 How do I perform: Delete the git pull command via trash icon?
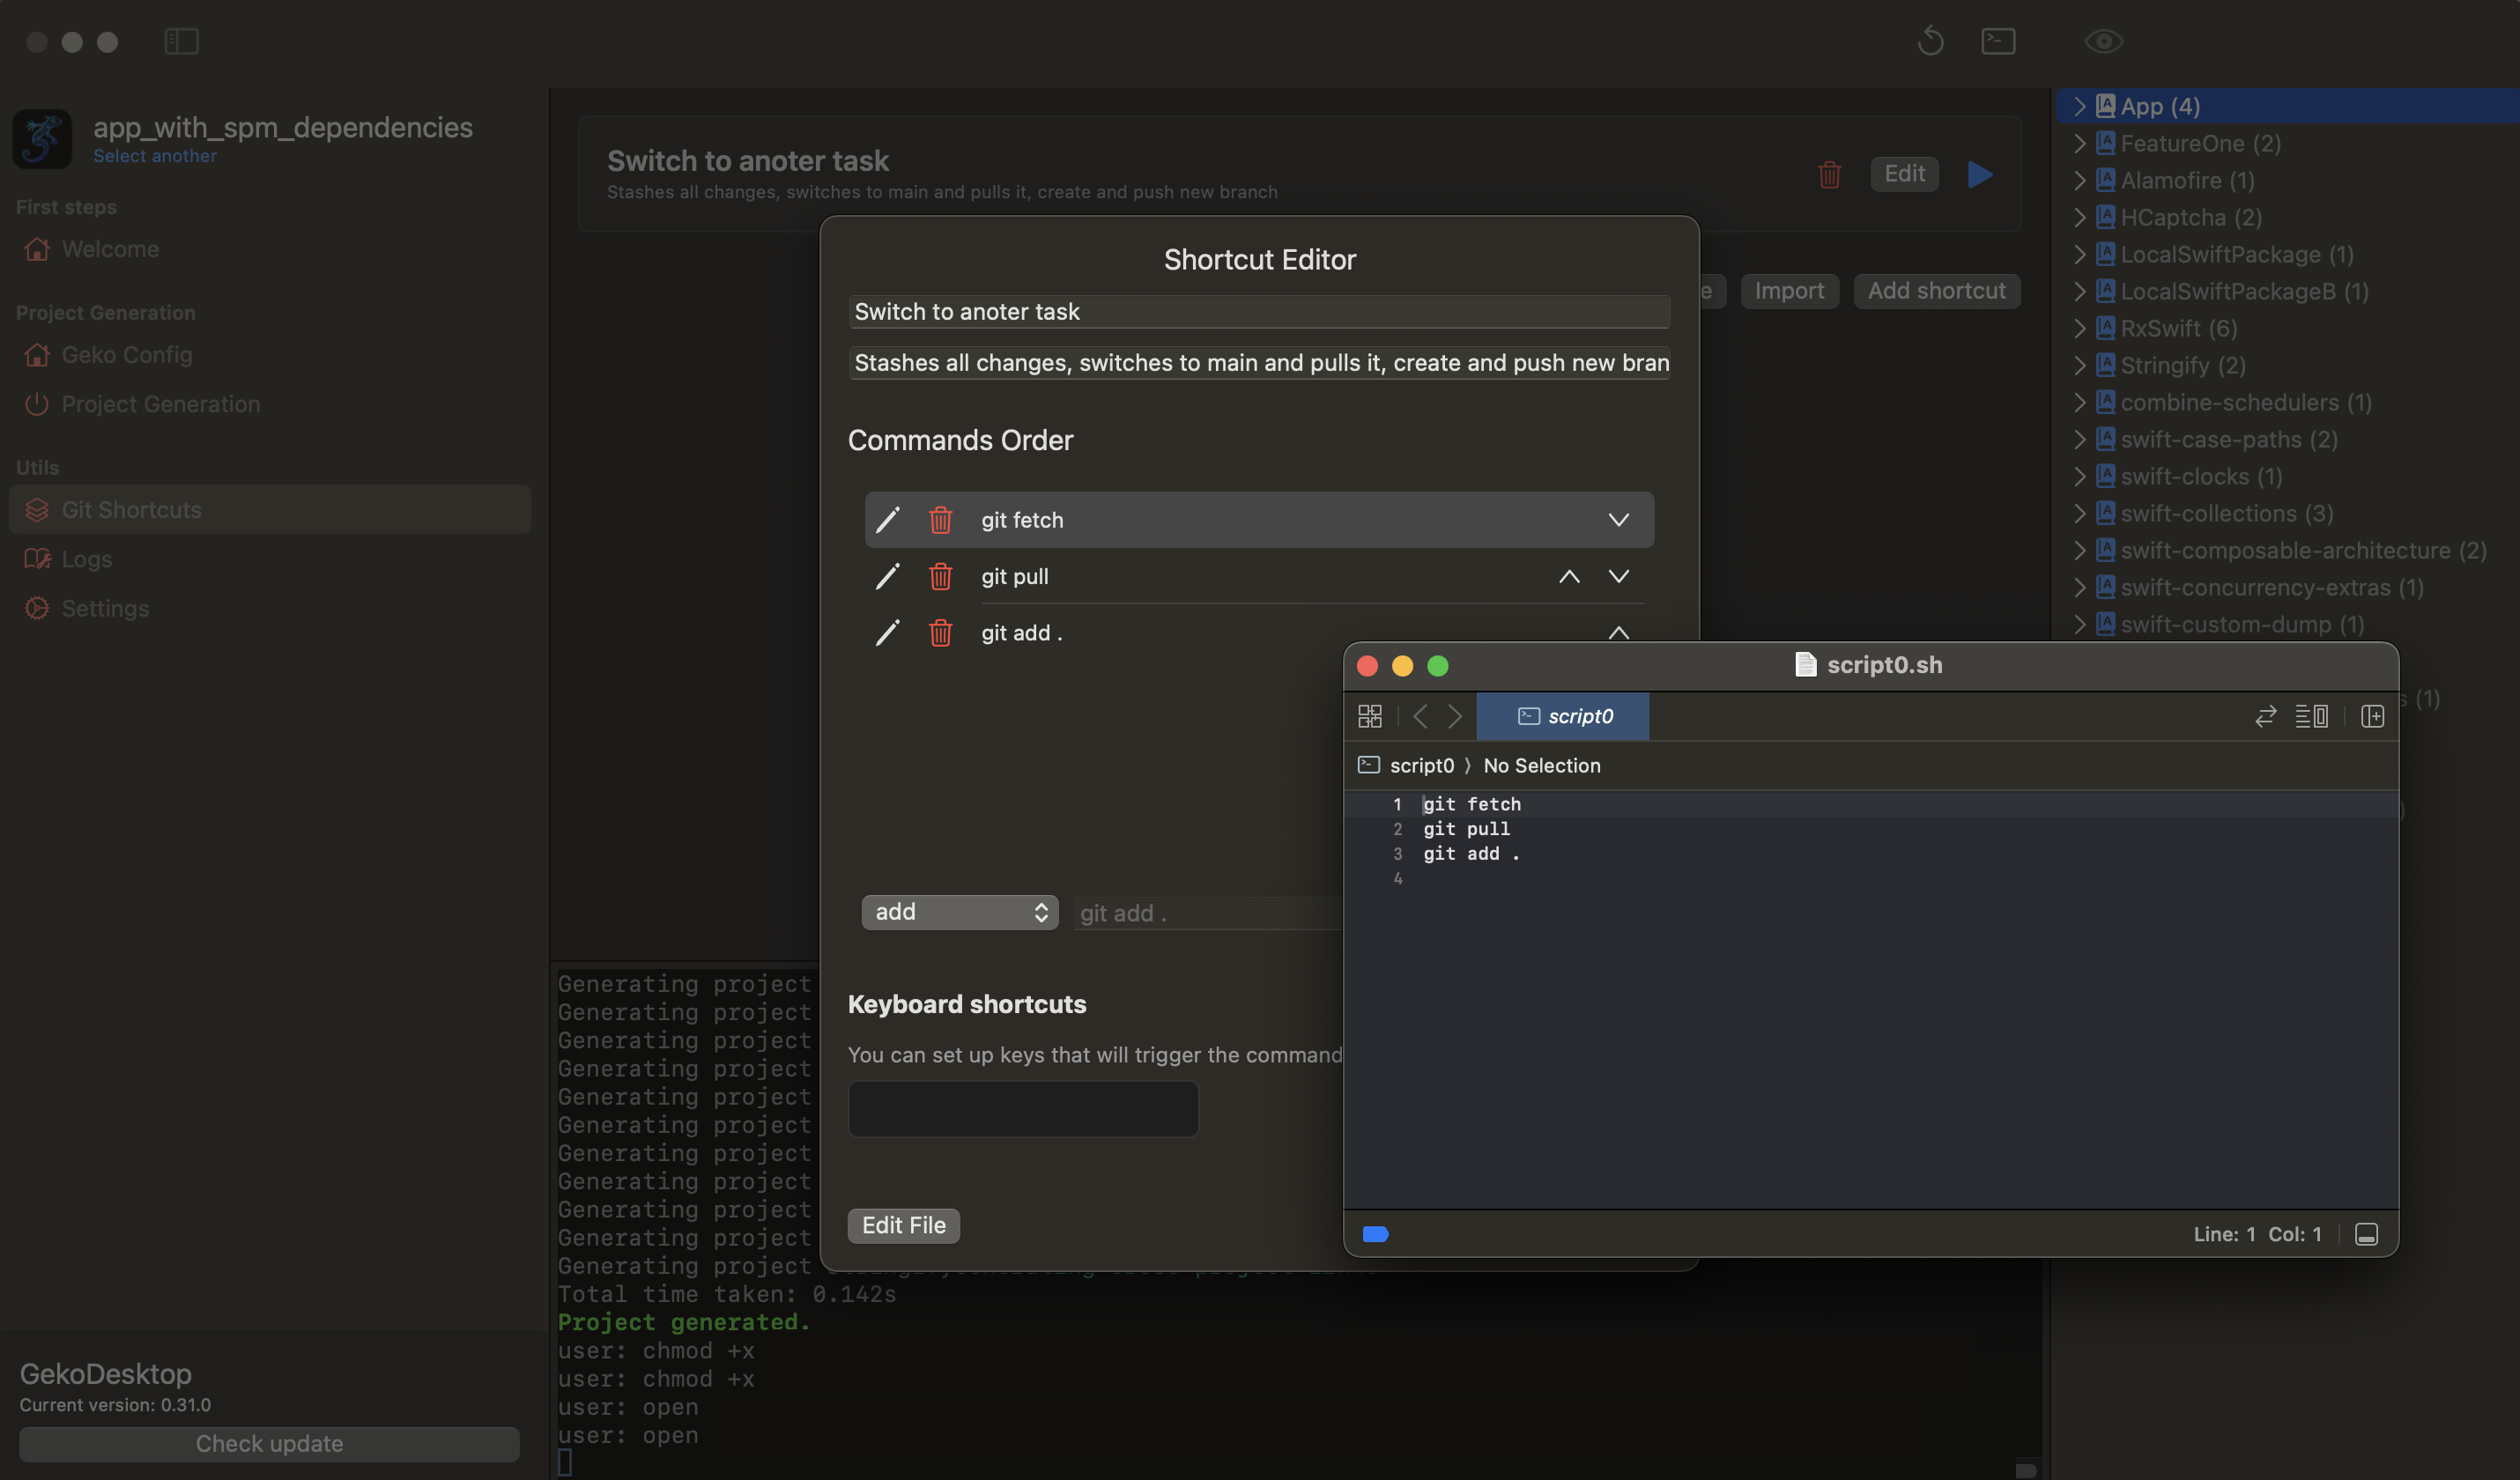click(940, 576)
